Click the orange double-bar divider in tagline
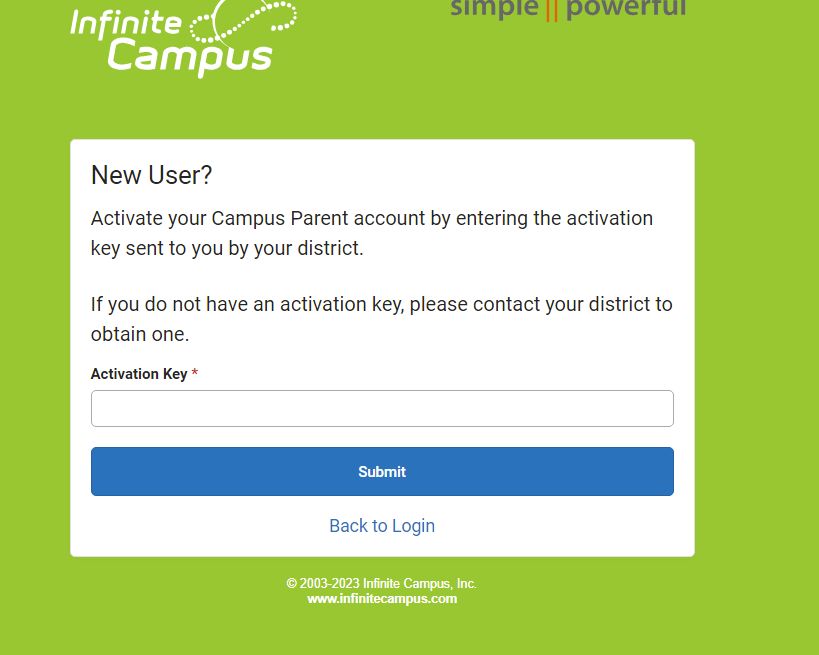819x655 pixels. click(552, 9)
